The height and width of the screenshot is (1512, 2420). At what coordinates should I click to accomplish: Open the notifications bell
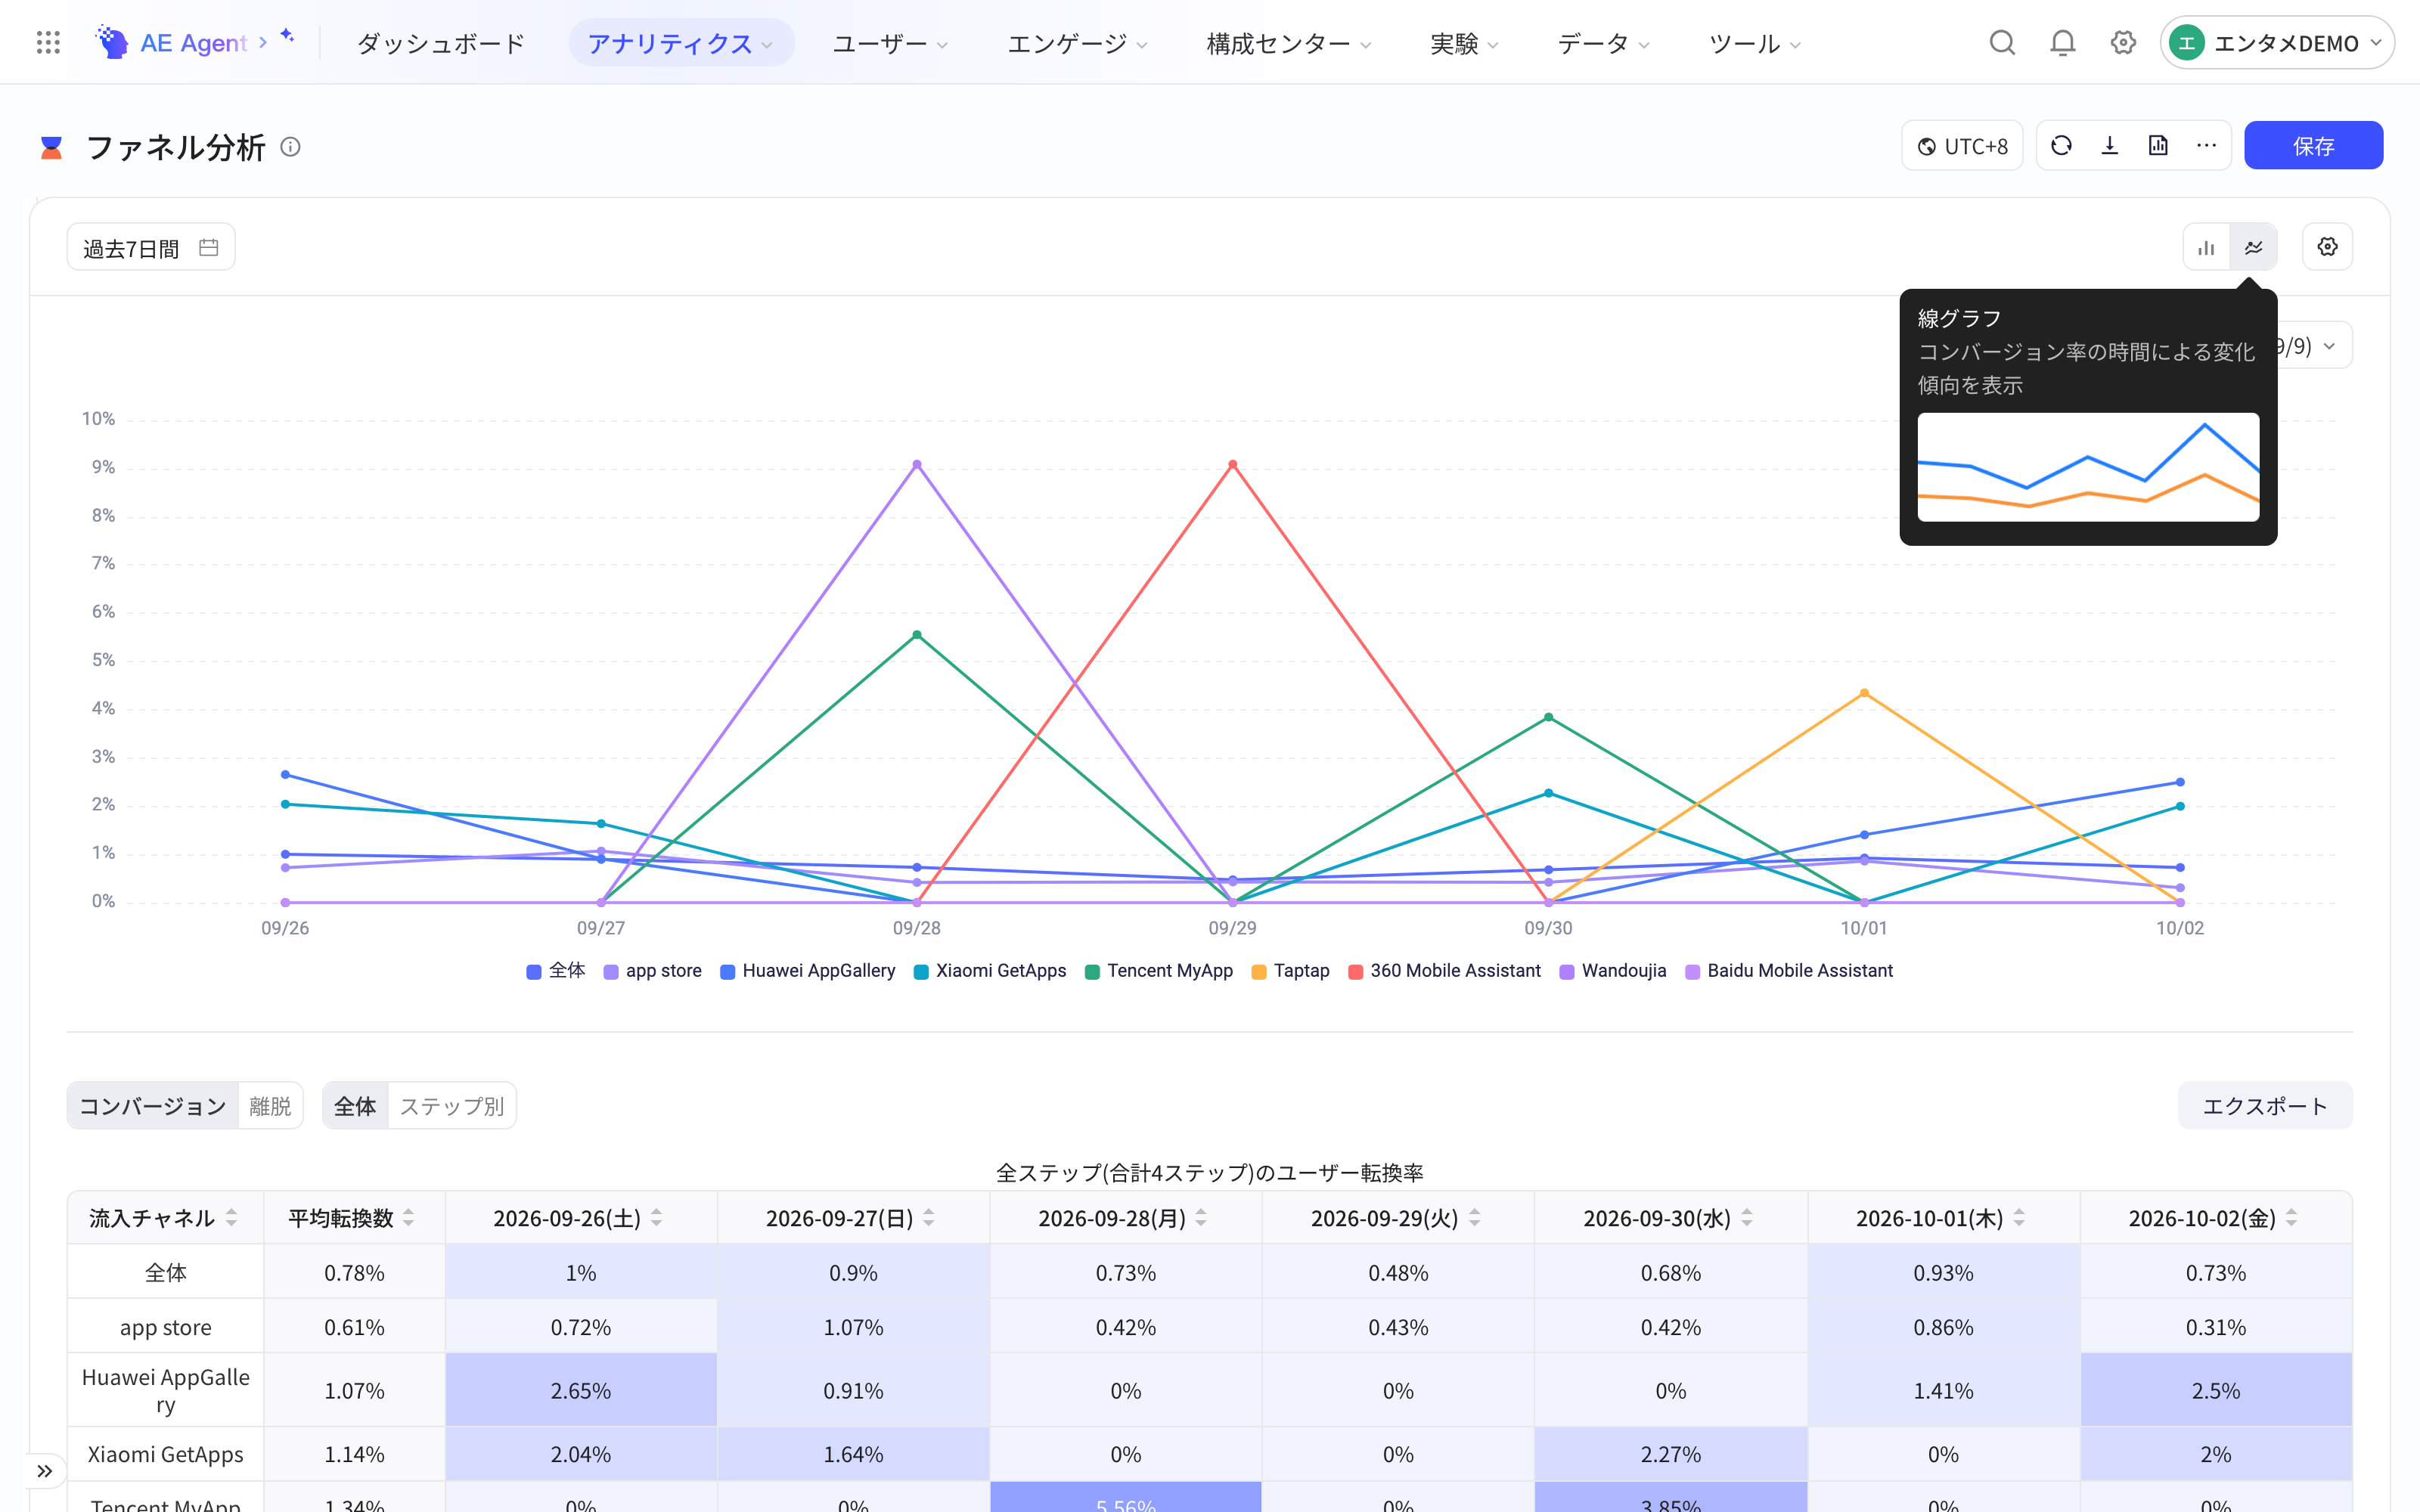pos(2062,42)
